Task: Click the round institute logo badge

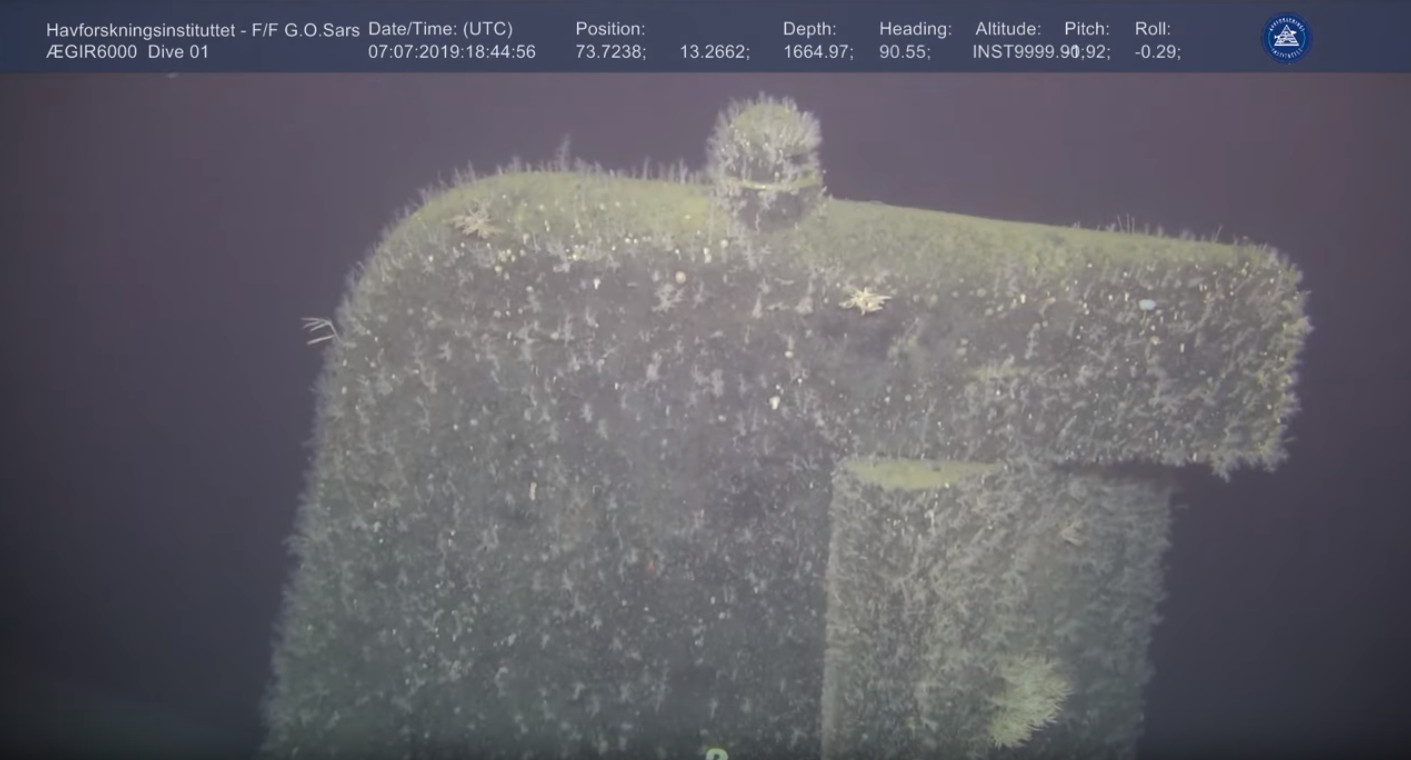Action: click(1286, 38)
